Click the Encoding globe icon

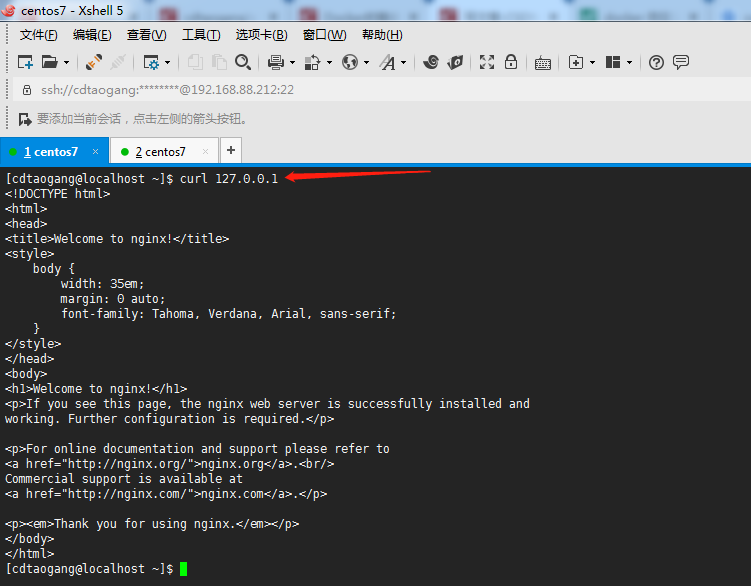pos(350,62)
